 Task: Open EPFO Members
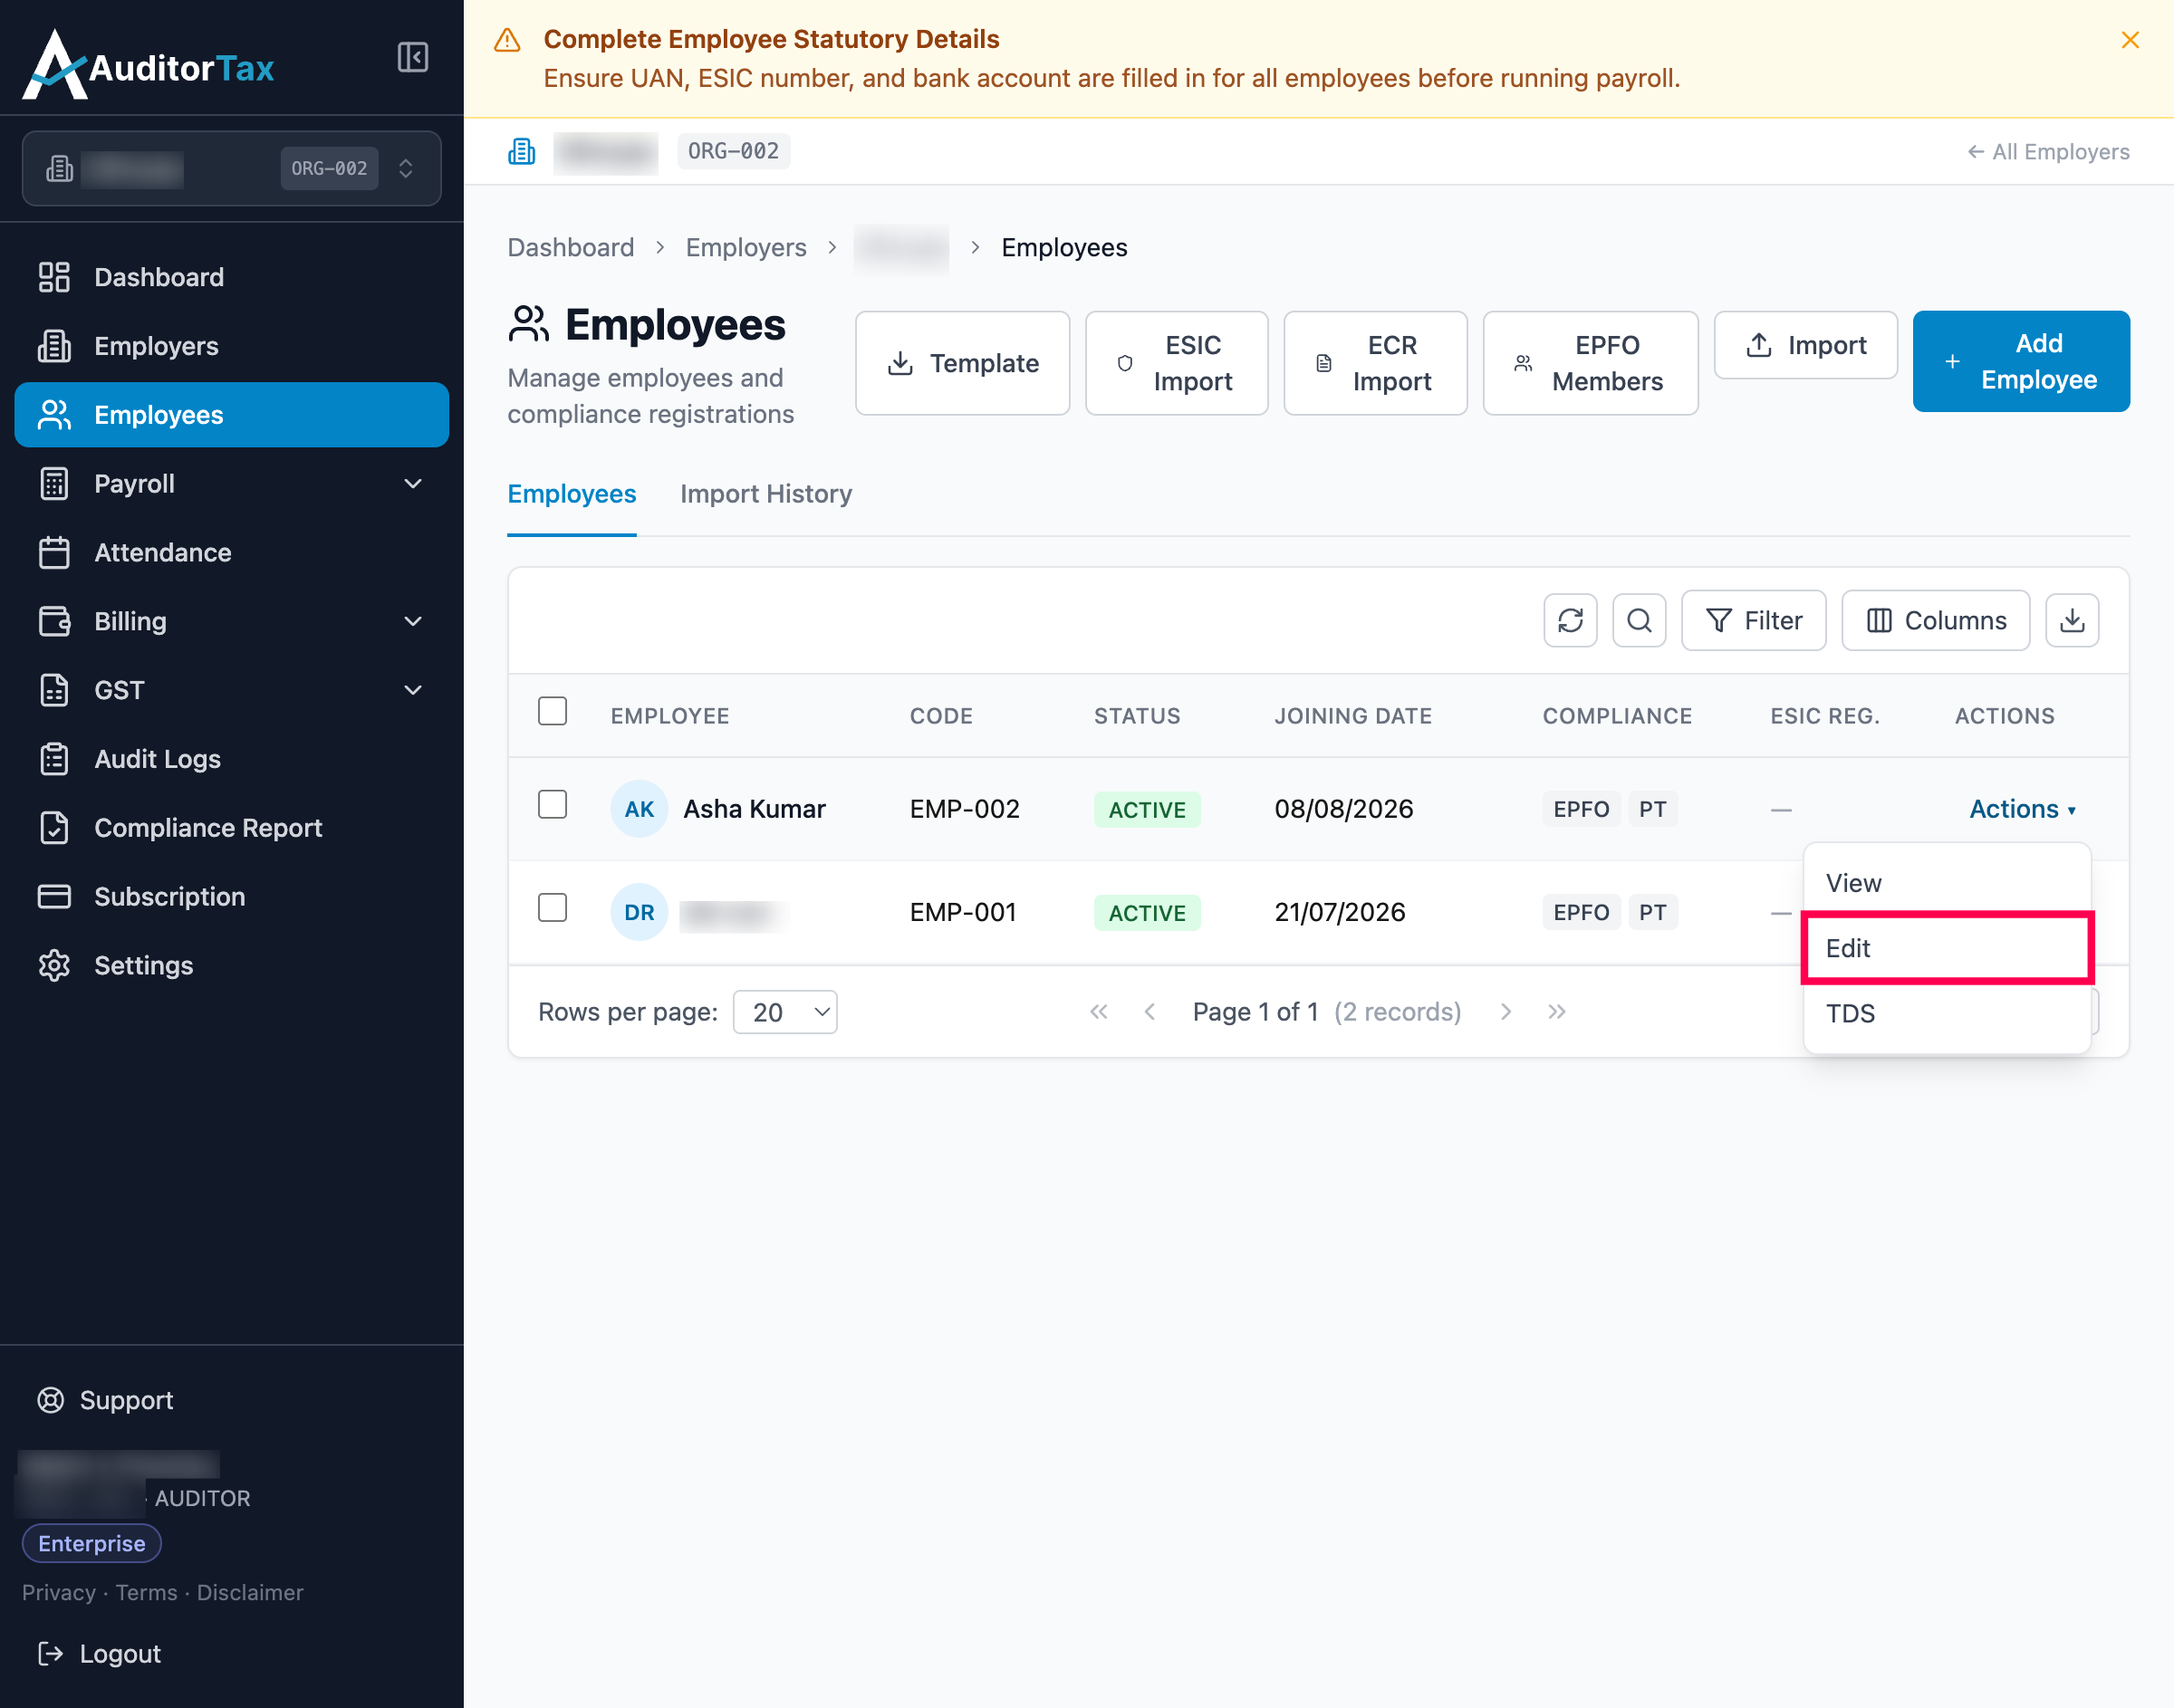point(1590,363)
